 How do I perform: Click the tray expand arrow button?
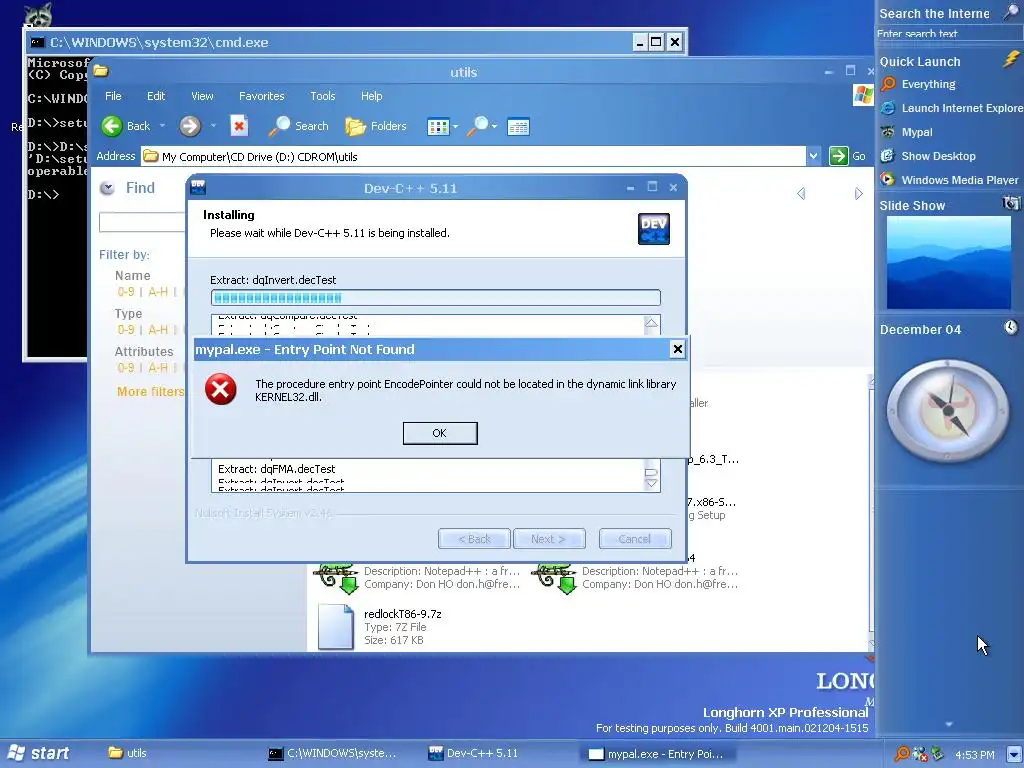(x=1015, y=754)
